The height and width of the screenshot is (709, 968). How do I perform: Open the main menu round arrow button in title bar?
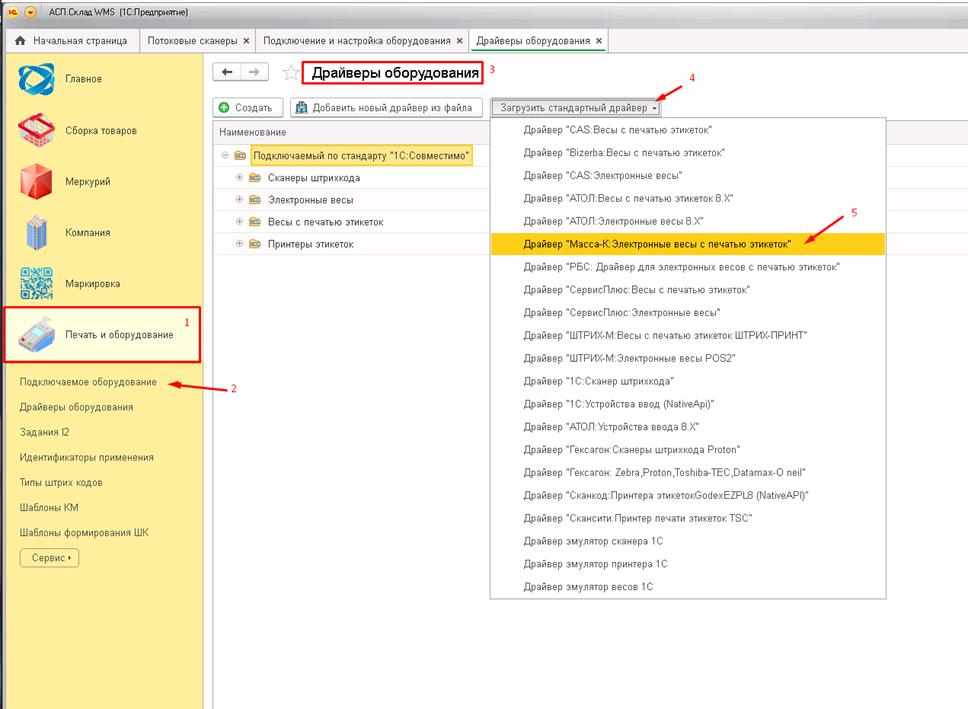coord(30,12)
